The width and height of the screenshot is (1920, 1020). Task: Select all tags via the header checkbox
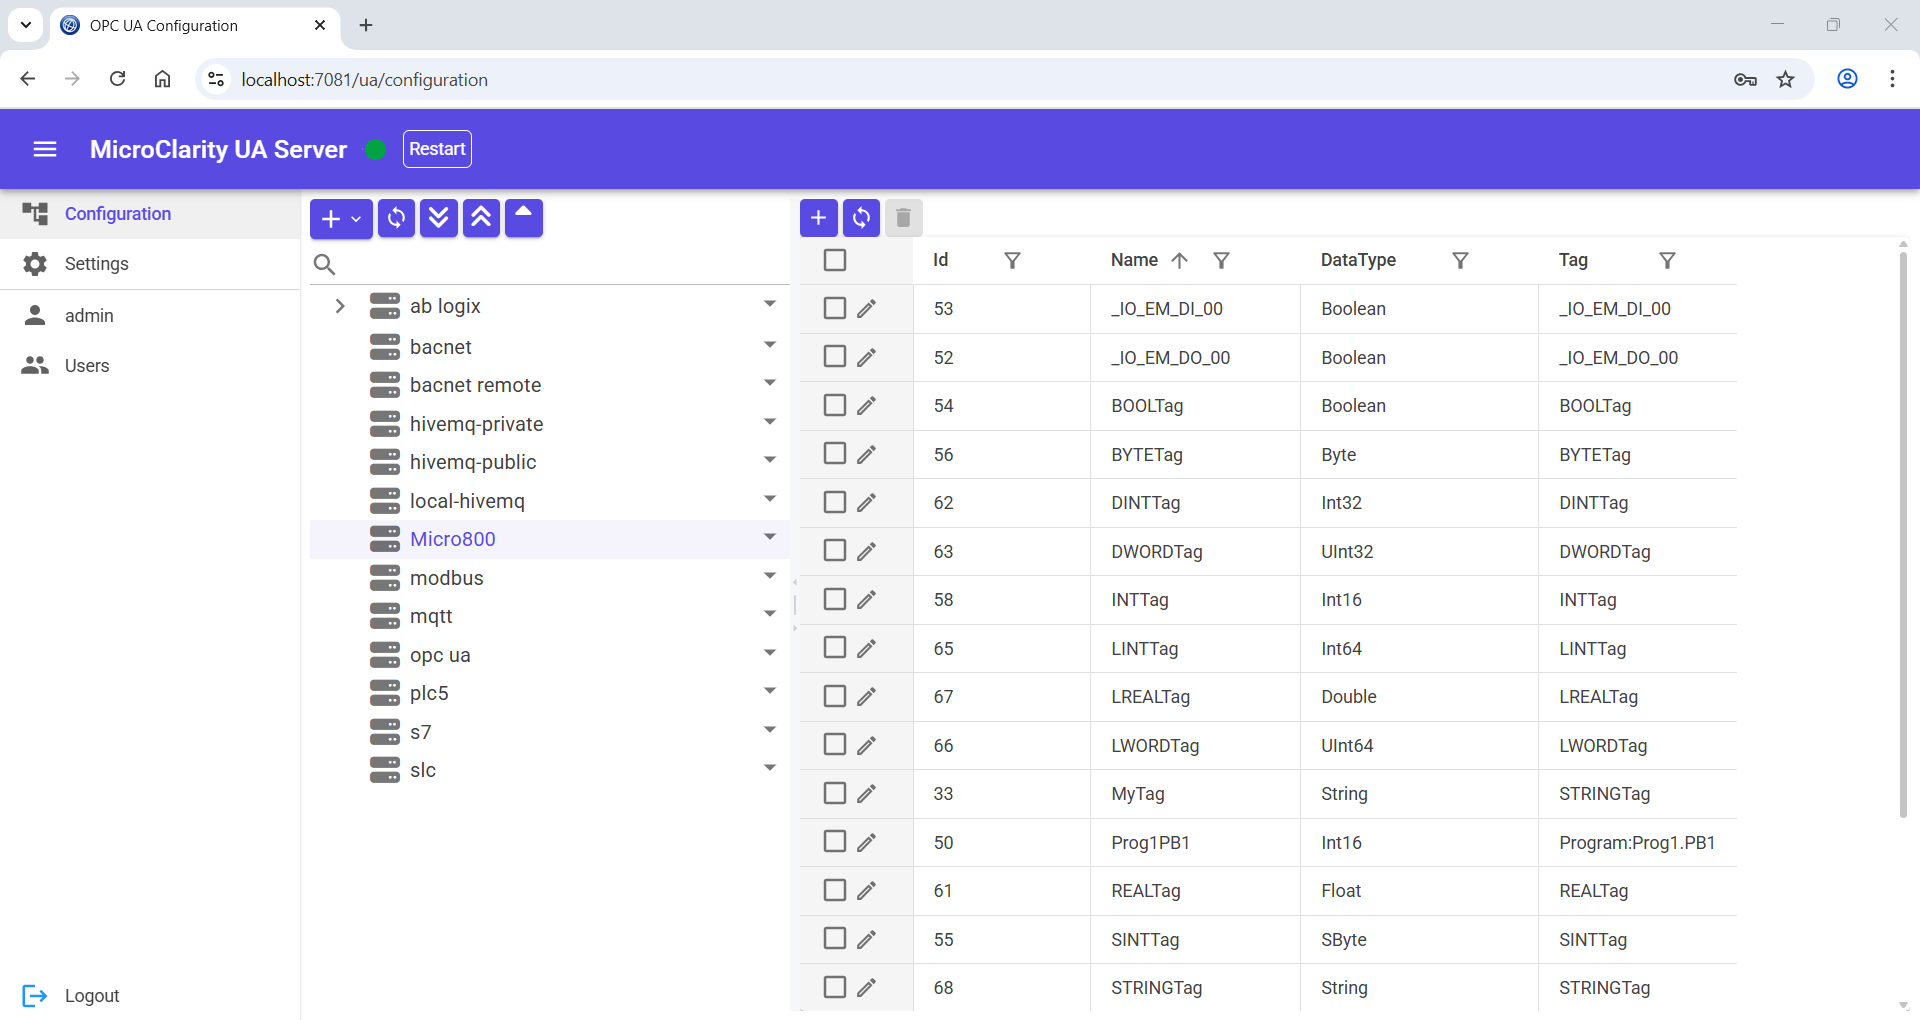coord(836,260)
